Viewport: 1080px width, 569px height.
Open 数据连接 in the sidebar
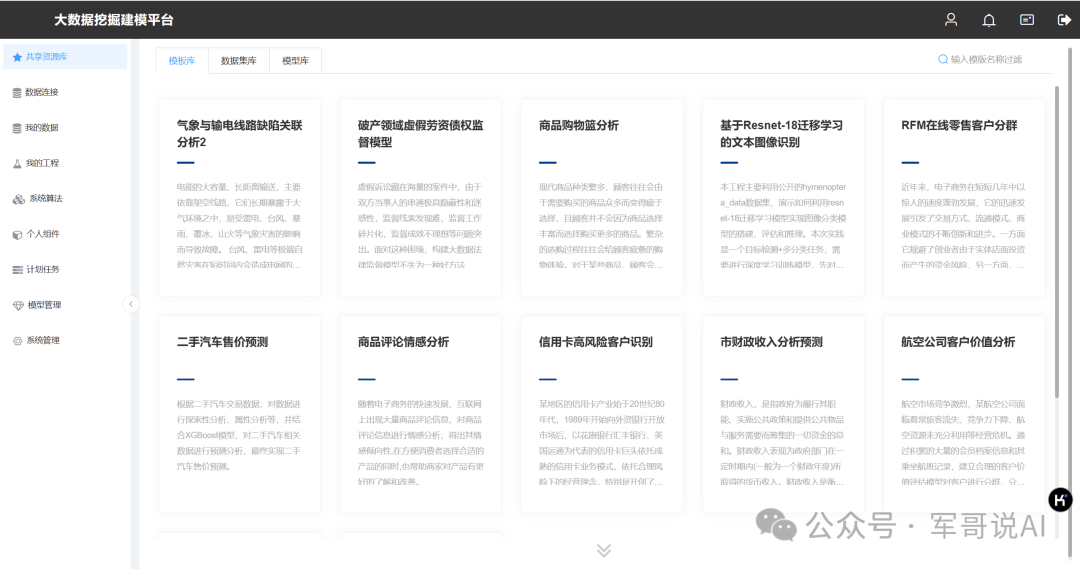point(65,92)
